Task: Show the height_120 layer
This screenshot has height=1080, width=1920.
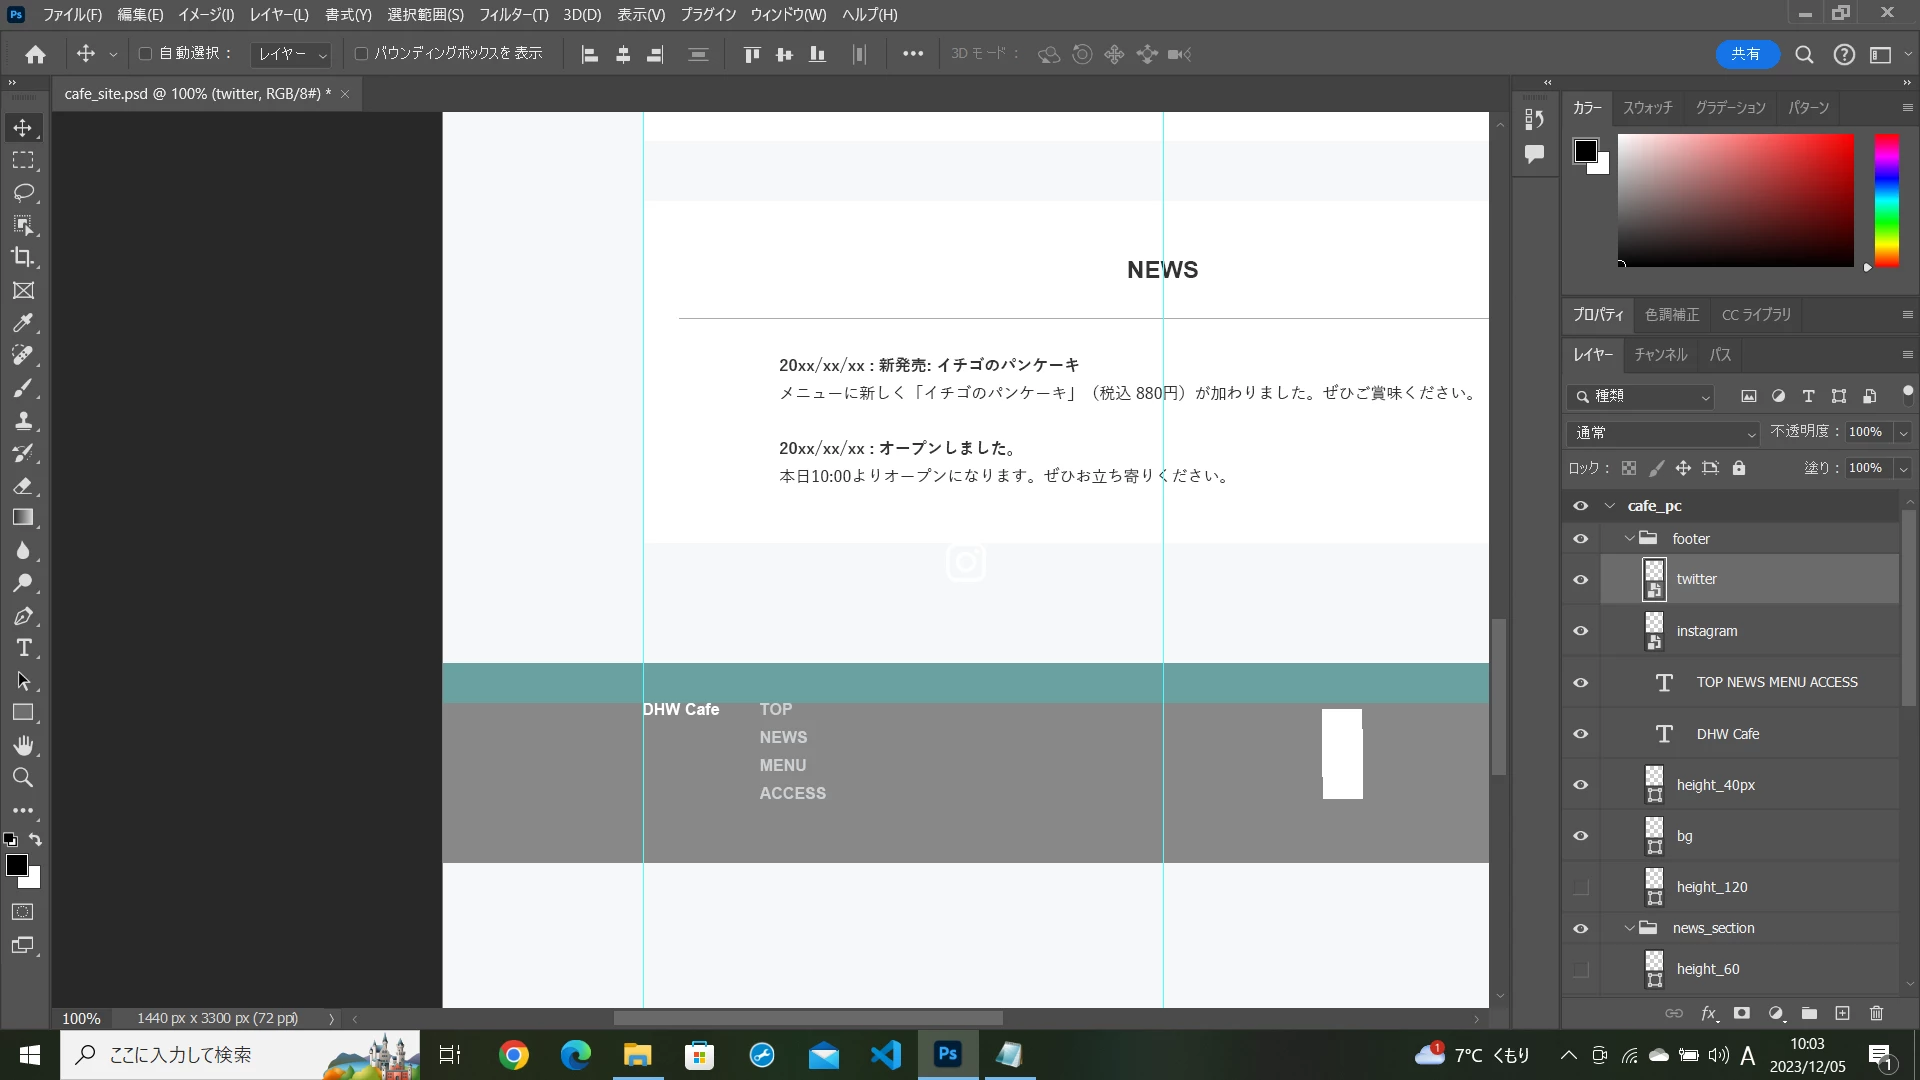Action: coord(1580,887)
